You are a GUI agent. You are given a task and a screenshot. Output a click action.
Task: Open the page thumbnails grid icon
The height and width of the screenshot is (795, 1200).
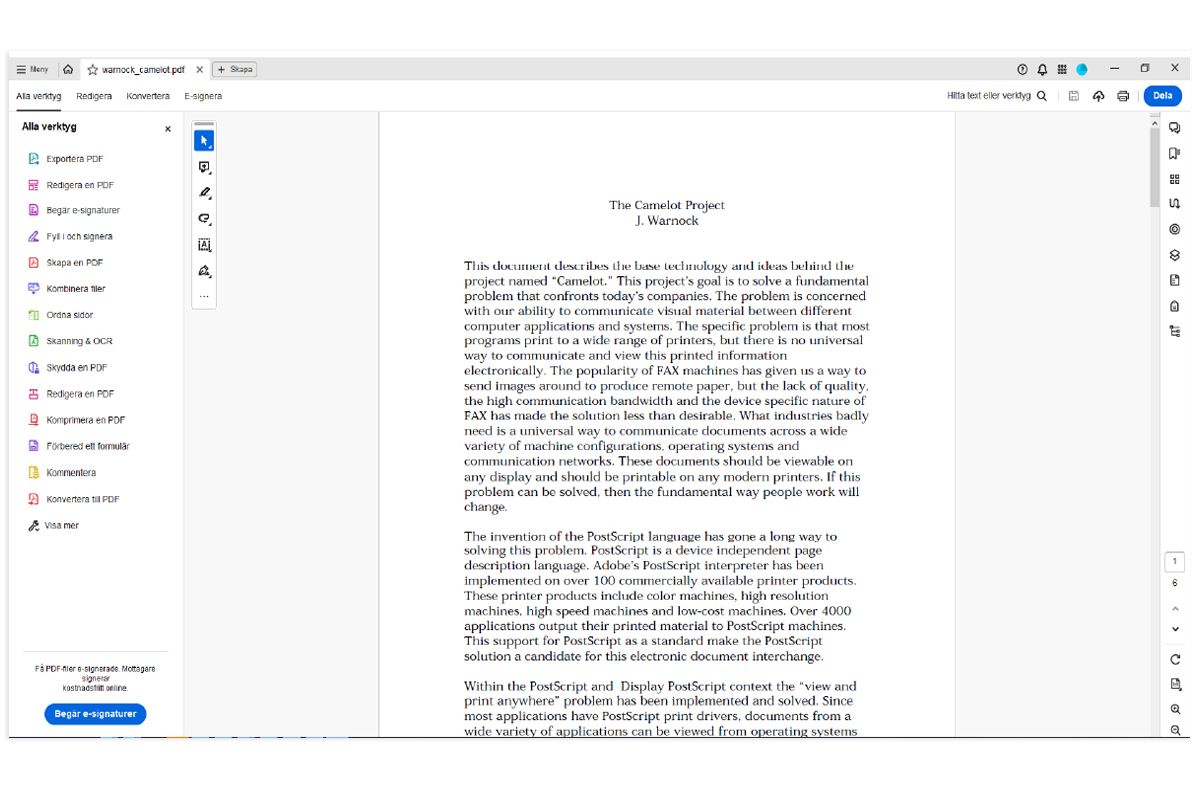[1175, 179]
